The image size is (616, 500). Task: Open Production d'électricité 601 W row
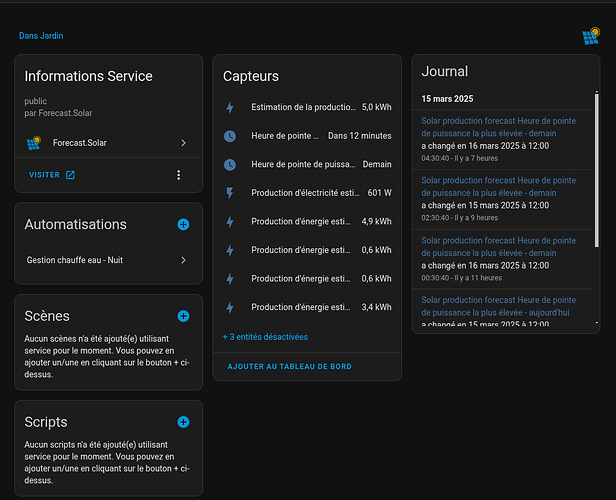coord(307,193)
